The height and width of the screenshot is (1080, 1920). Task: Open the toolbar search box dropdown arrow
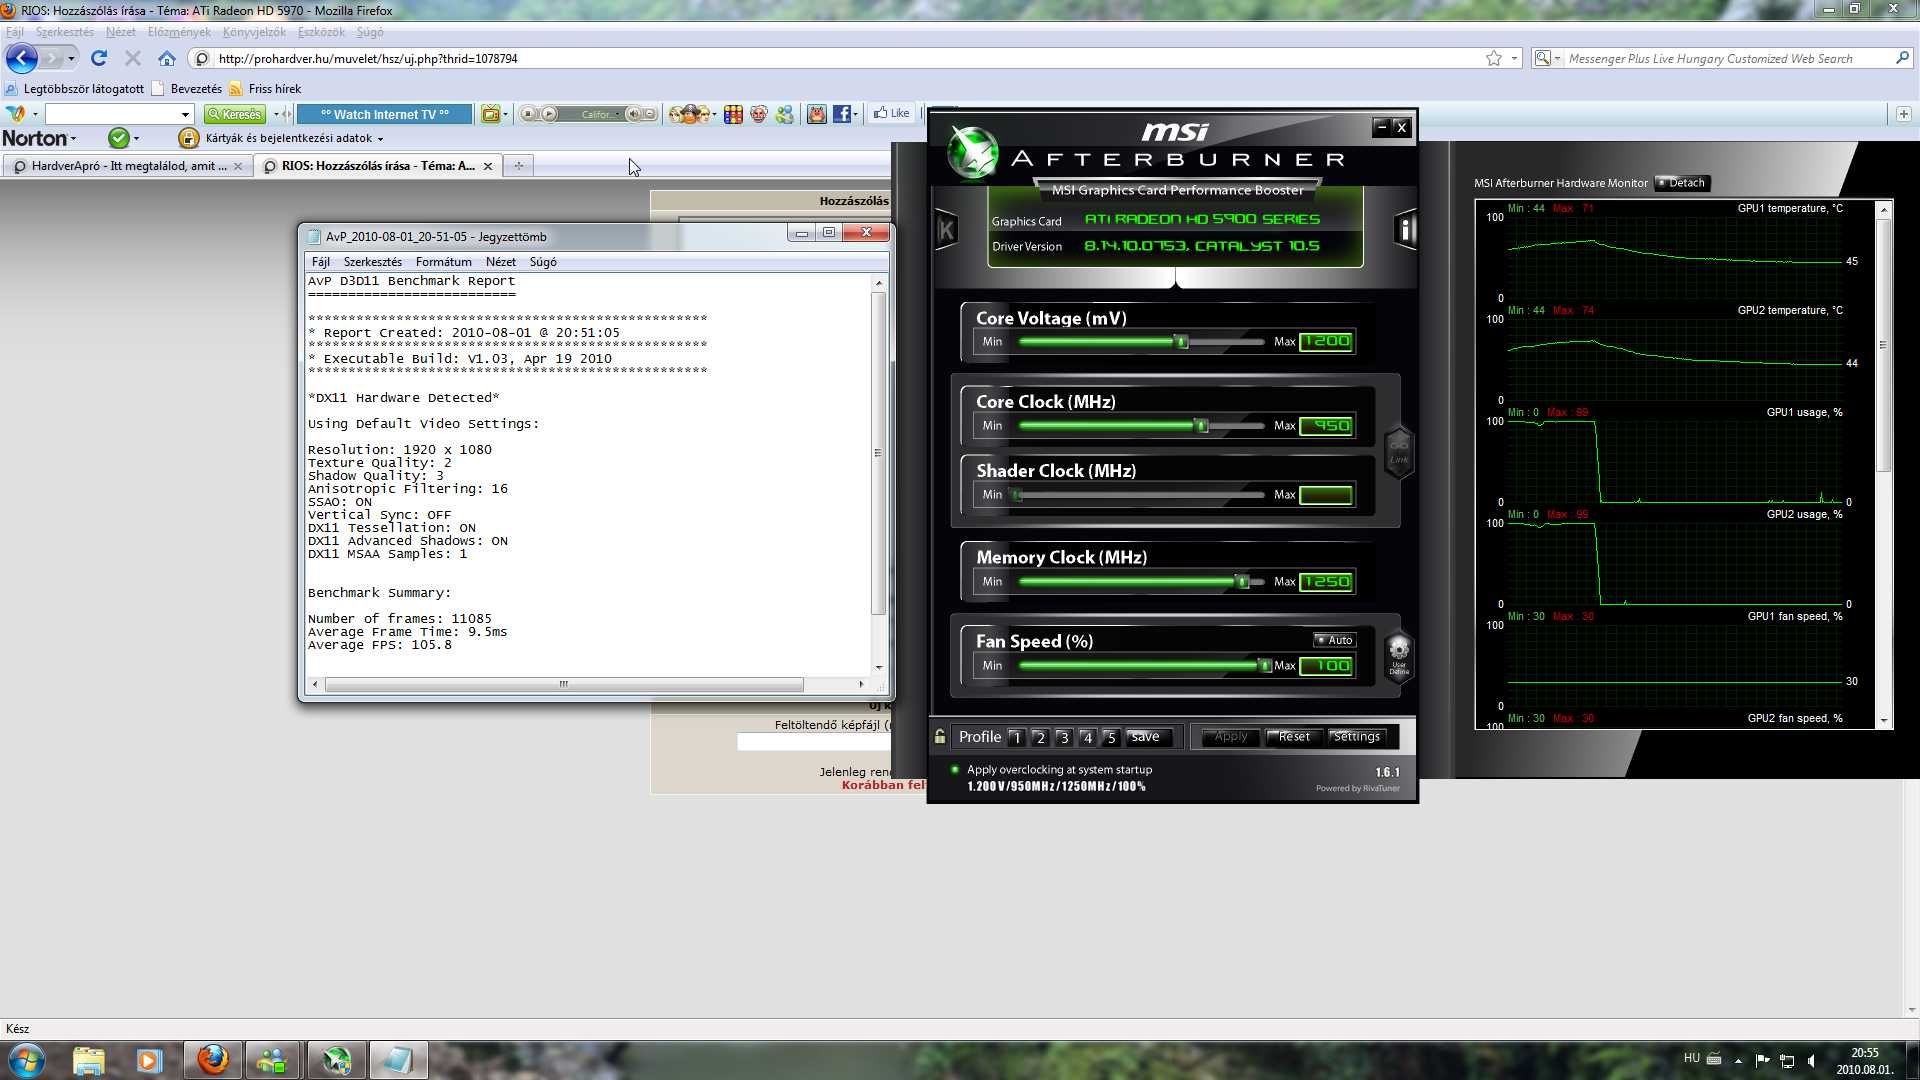coord(184,114)
